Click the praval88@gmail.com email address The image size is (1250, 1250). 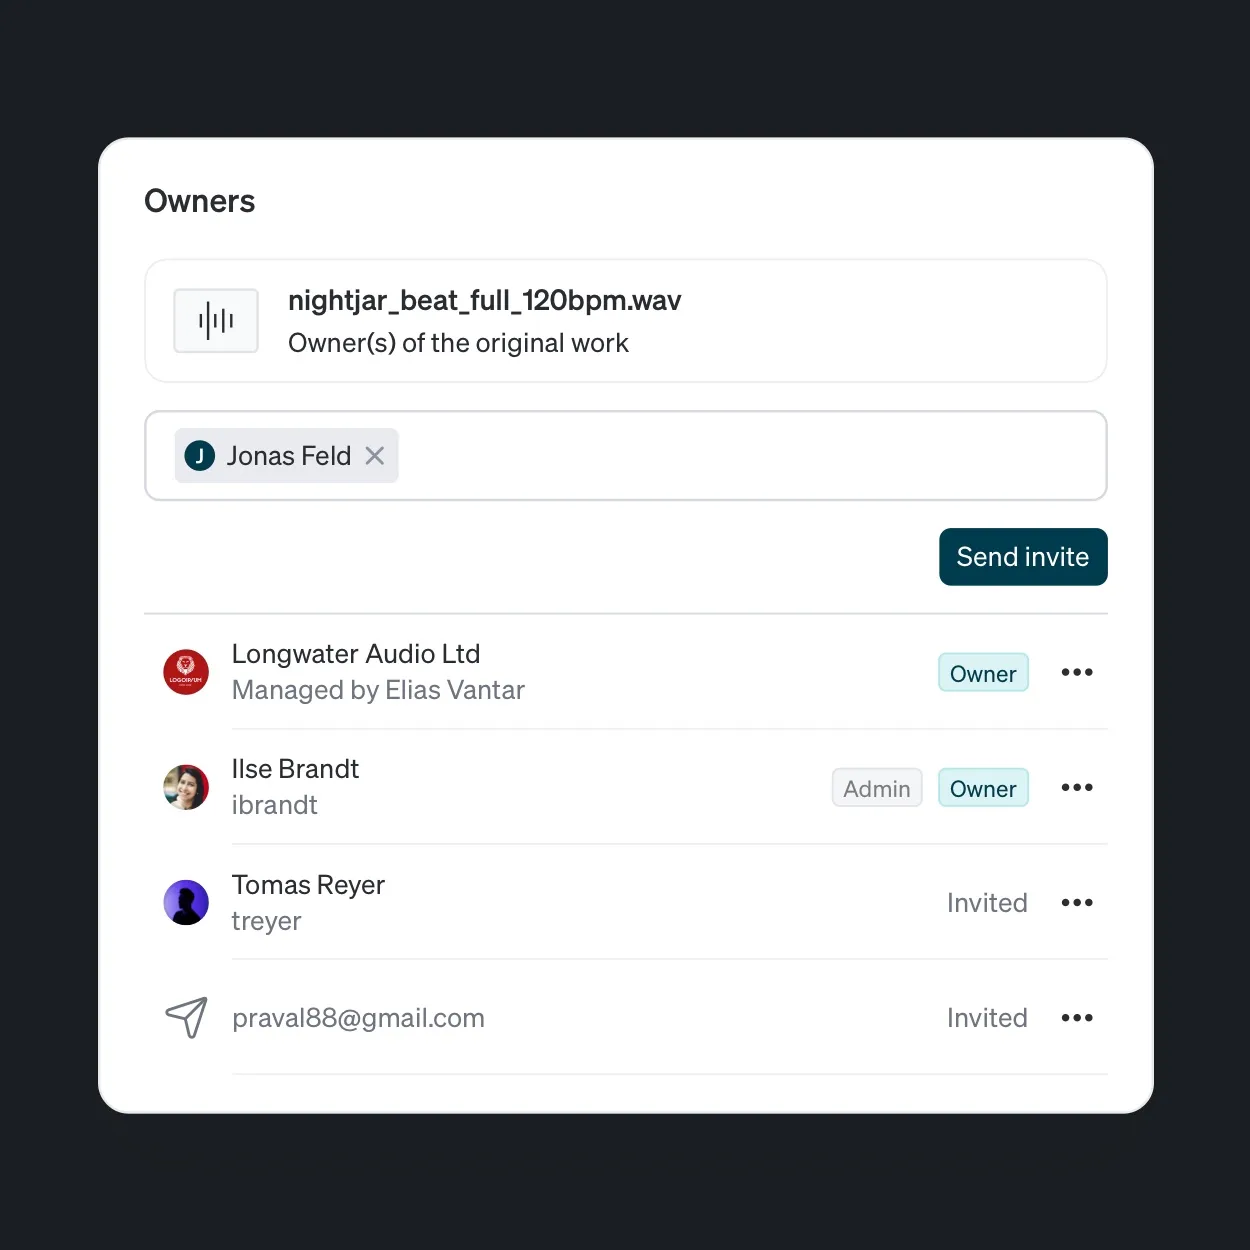pos(358,1018)
